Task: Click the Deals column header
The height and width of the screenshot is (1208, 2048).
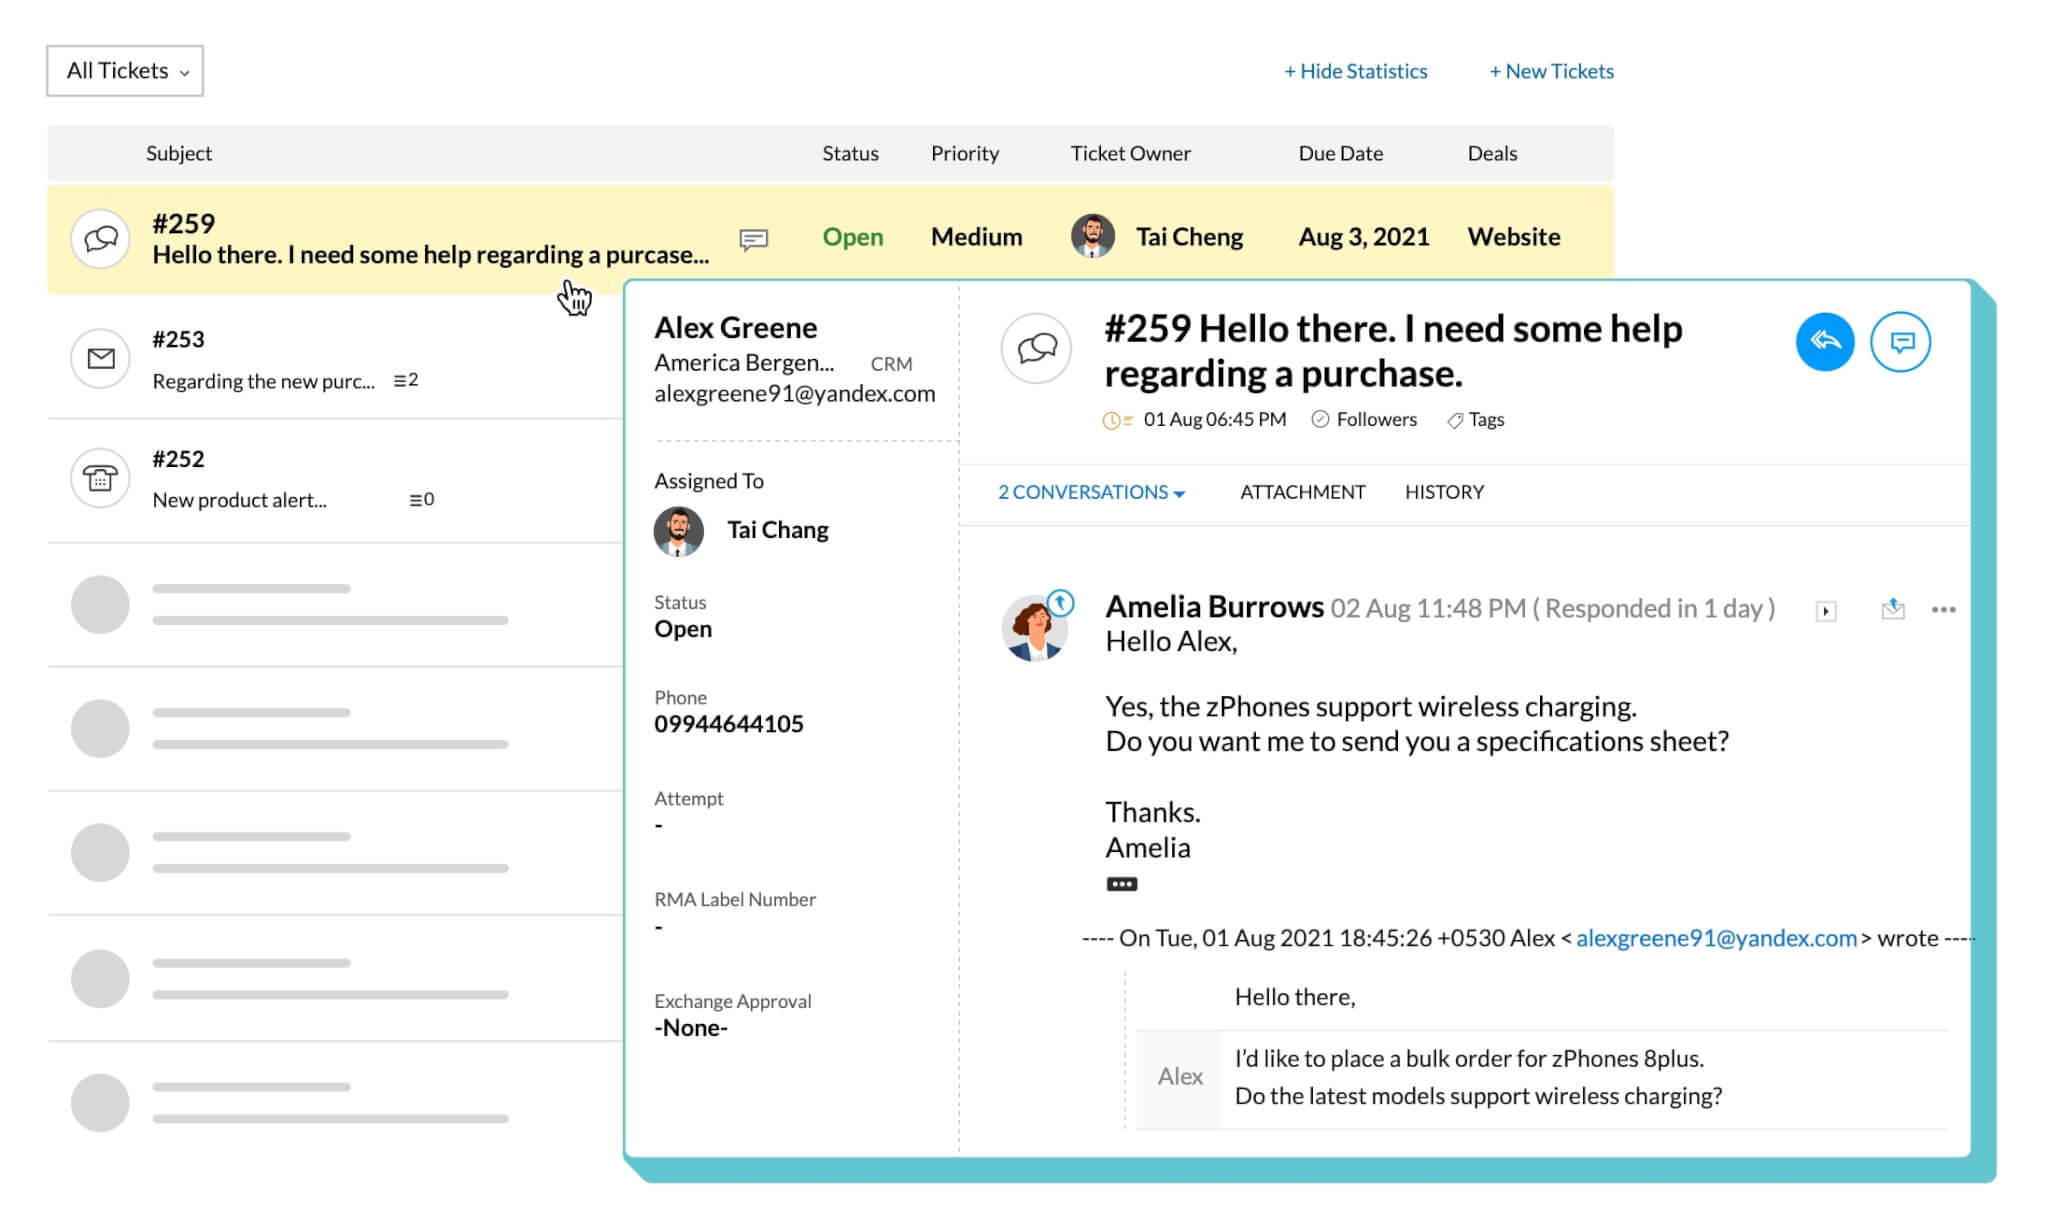Action: pyautogui.click(x=1492, y=153)
